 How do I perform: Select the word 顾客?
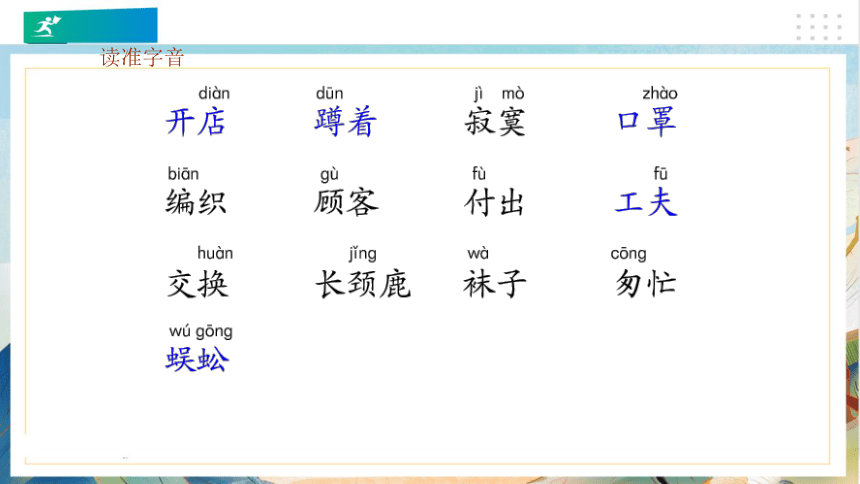346,202
